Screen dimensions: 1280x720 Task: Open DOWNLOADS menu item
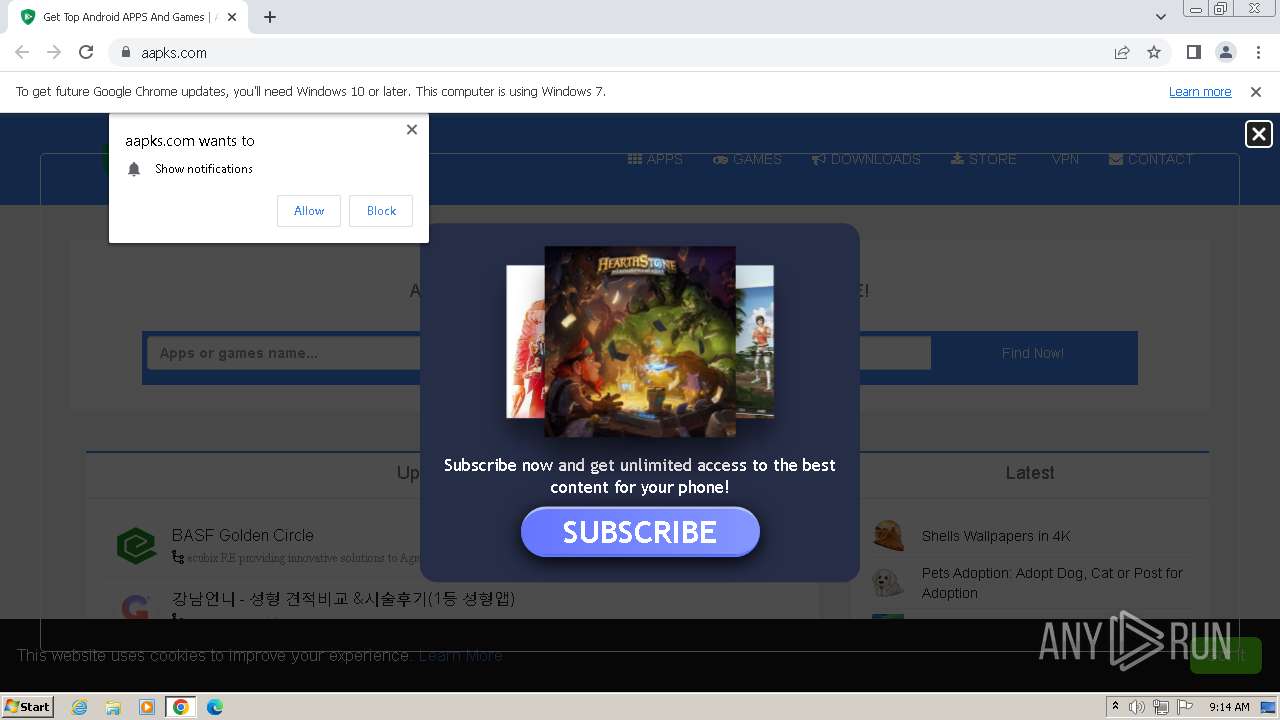(866, 159)
